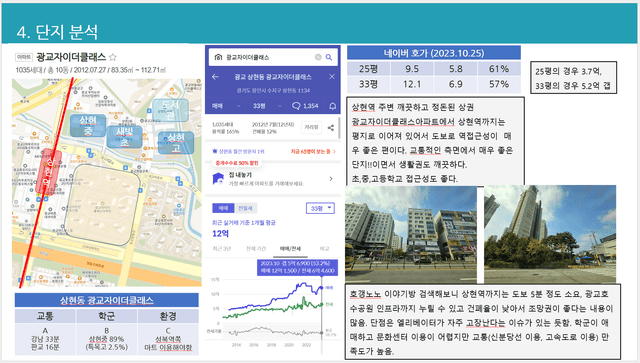Viewport: 640px width, 363px height.
Task: Click the 상현중 89% cell
Action: 107,339
